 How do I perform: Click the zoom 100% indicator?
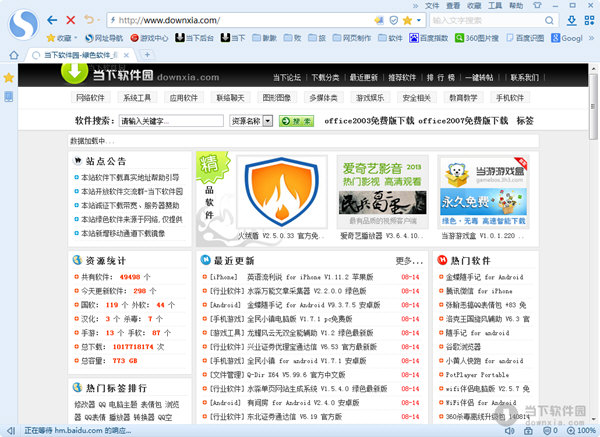coord(581,431)
